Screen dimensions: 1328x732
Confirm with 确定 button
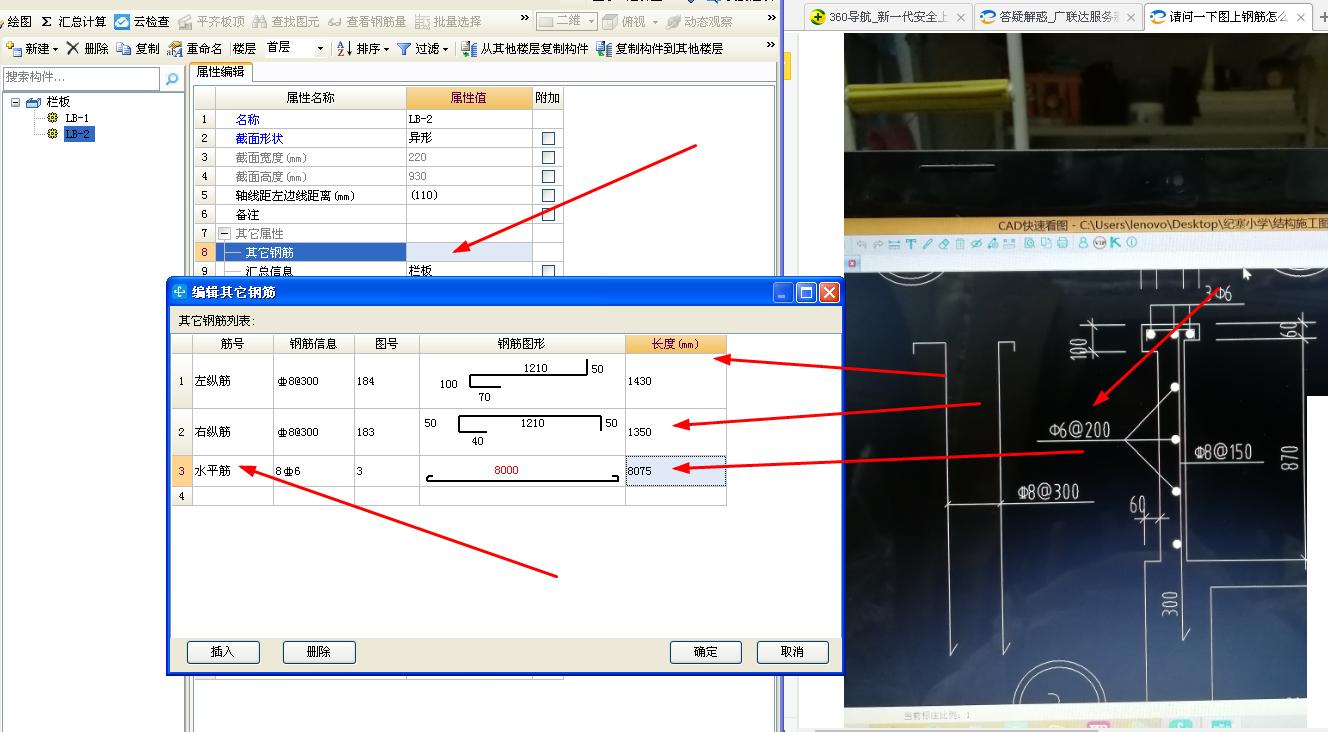[x=706, y=651]
